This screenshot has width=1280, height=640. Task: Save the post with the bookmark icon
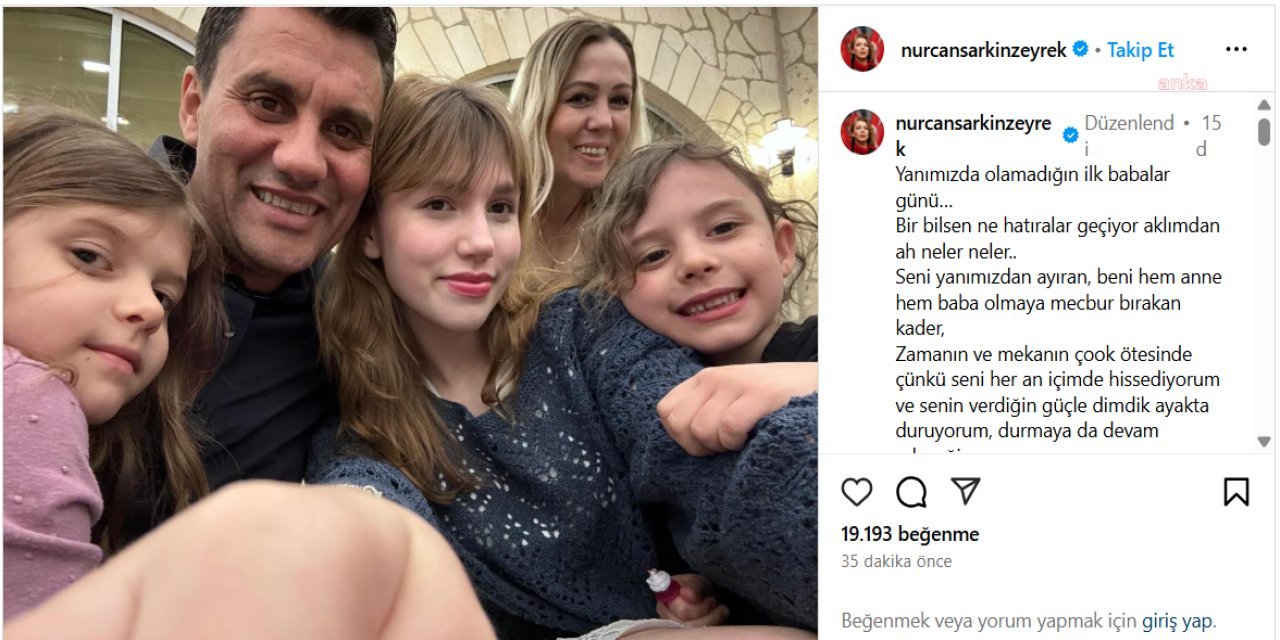tap(1236, 492)
